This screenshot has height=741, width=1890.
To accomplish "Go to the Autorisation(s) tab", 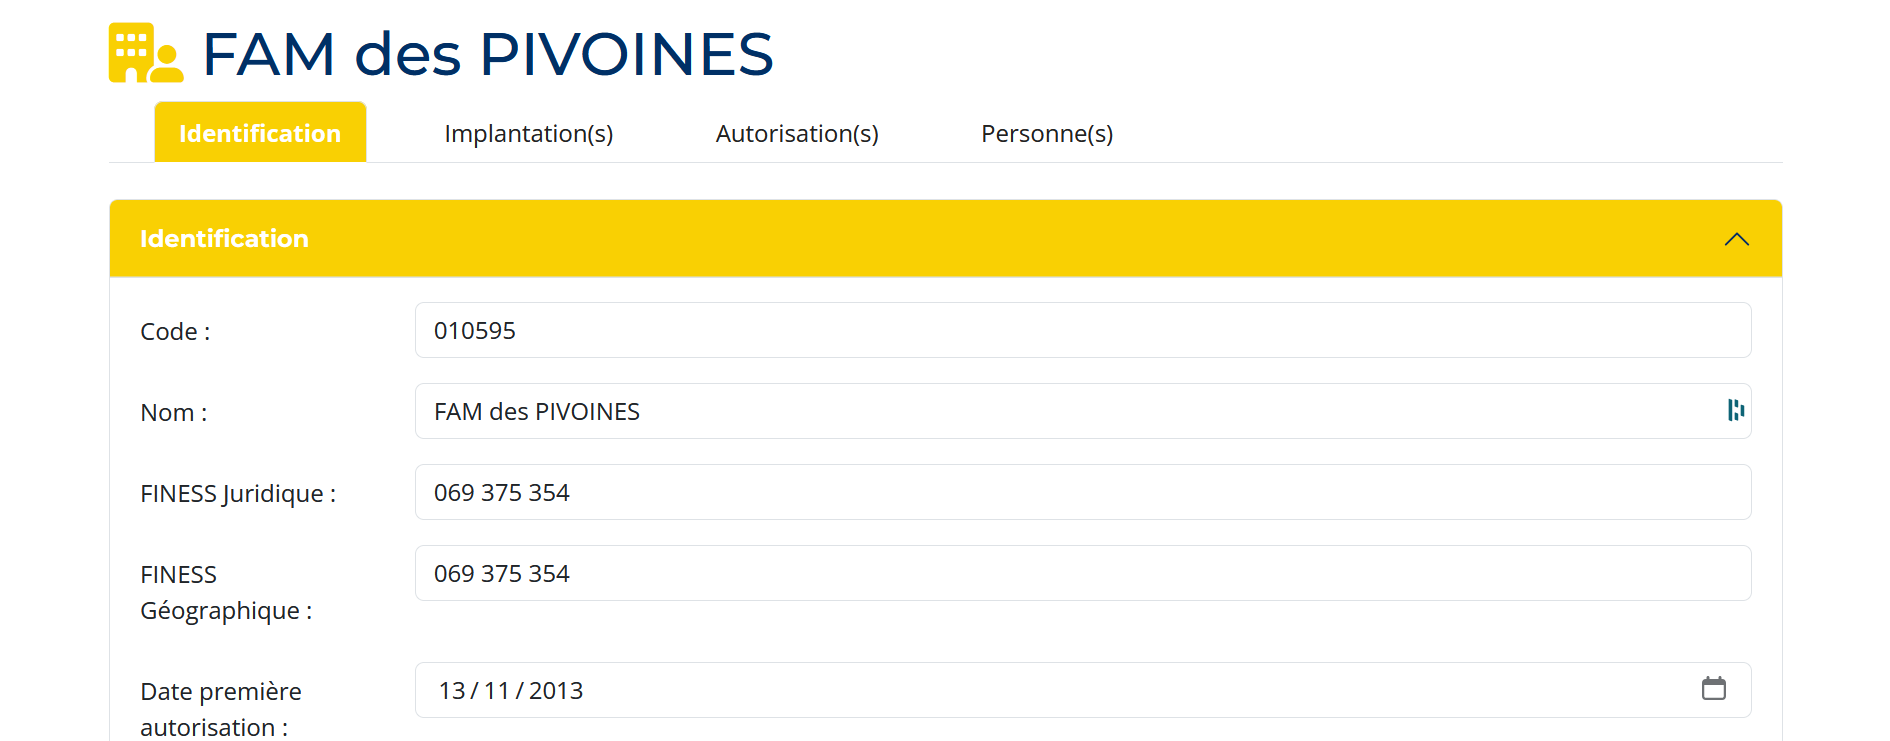I will tap(797, 133).
